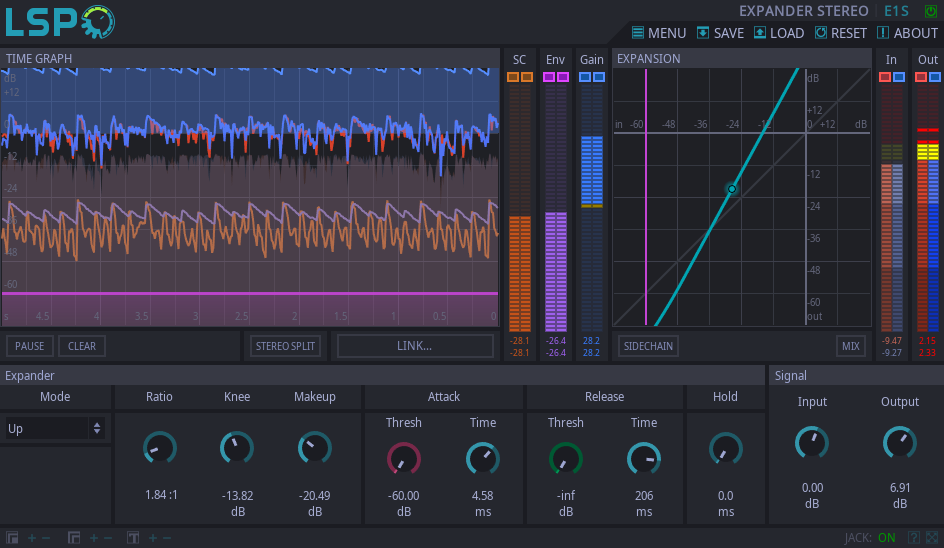This screenshot has width=944, height=548.
Task: Click crossed-box icon right of the help icon
Action: (x=932, y=538)
